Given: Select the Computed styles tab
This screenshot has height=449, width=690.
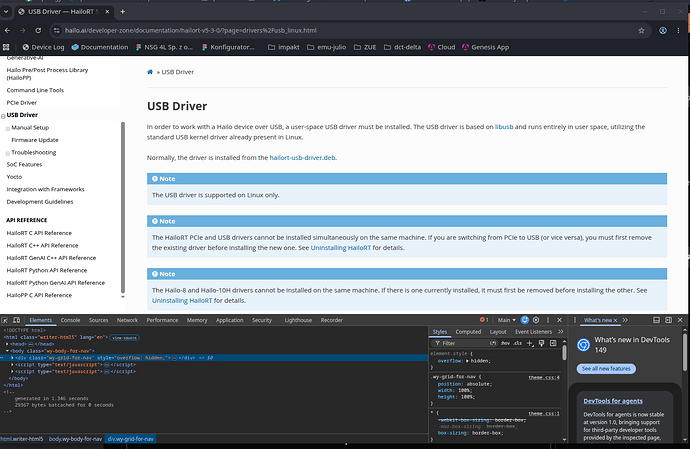Looking at the screenshot, I should point(468,331).
